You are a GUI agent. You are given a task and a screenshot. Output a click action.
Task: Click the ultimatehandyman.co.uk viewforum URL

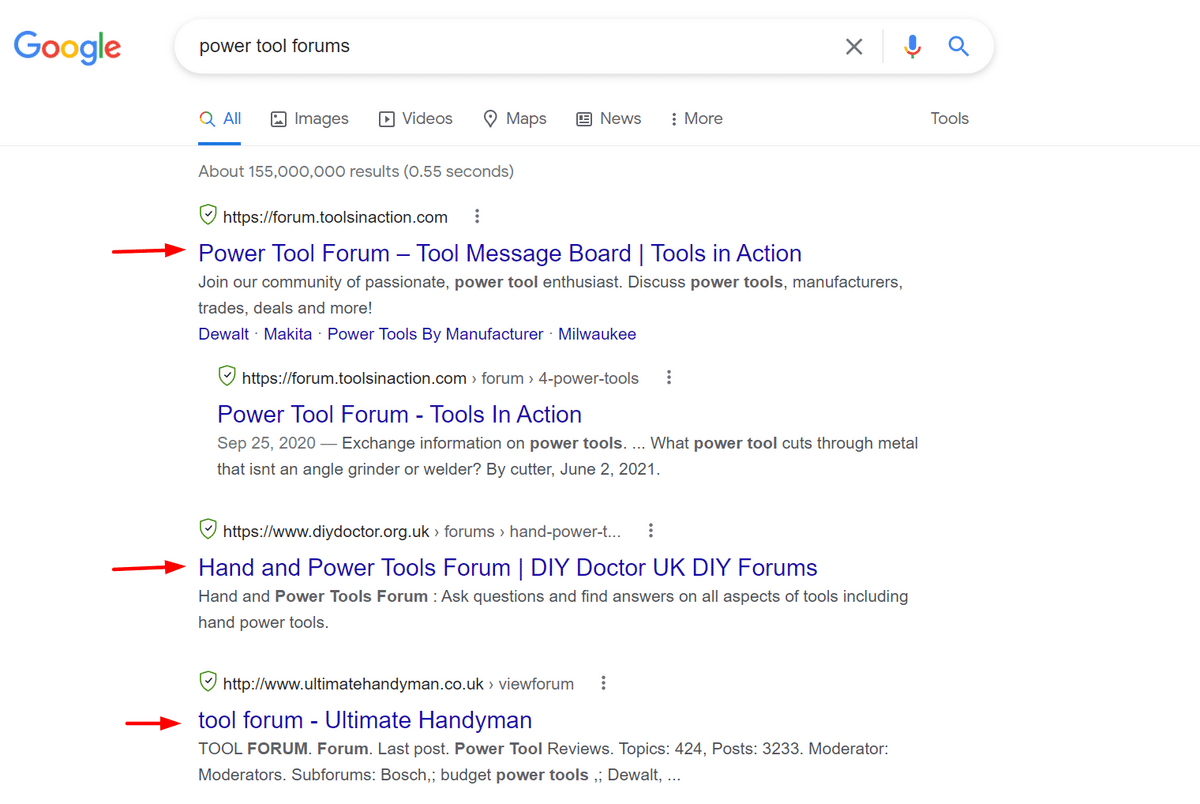click(x=398, y=684)
